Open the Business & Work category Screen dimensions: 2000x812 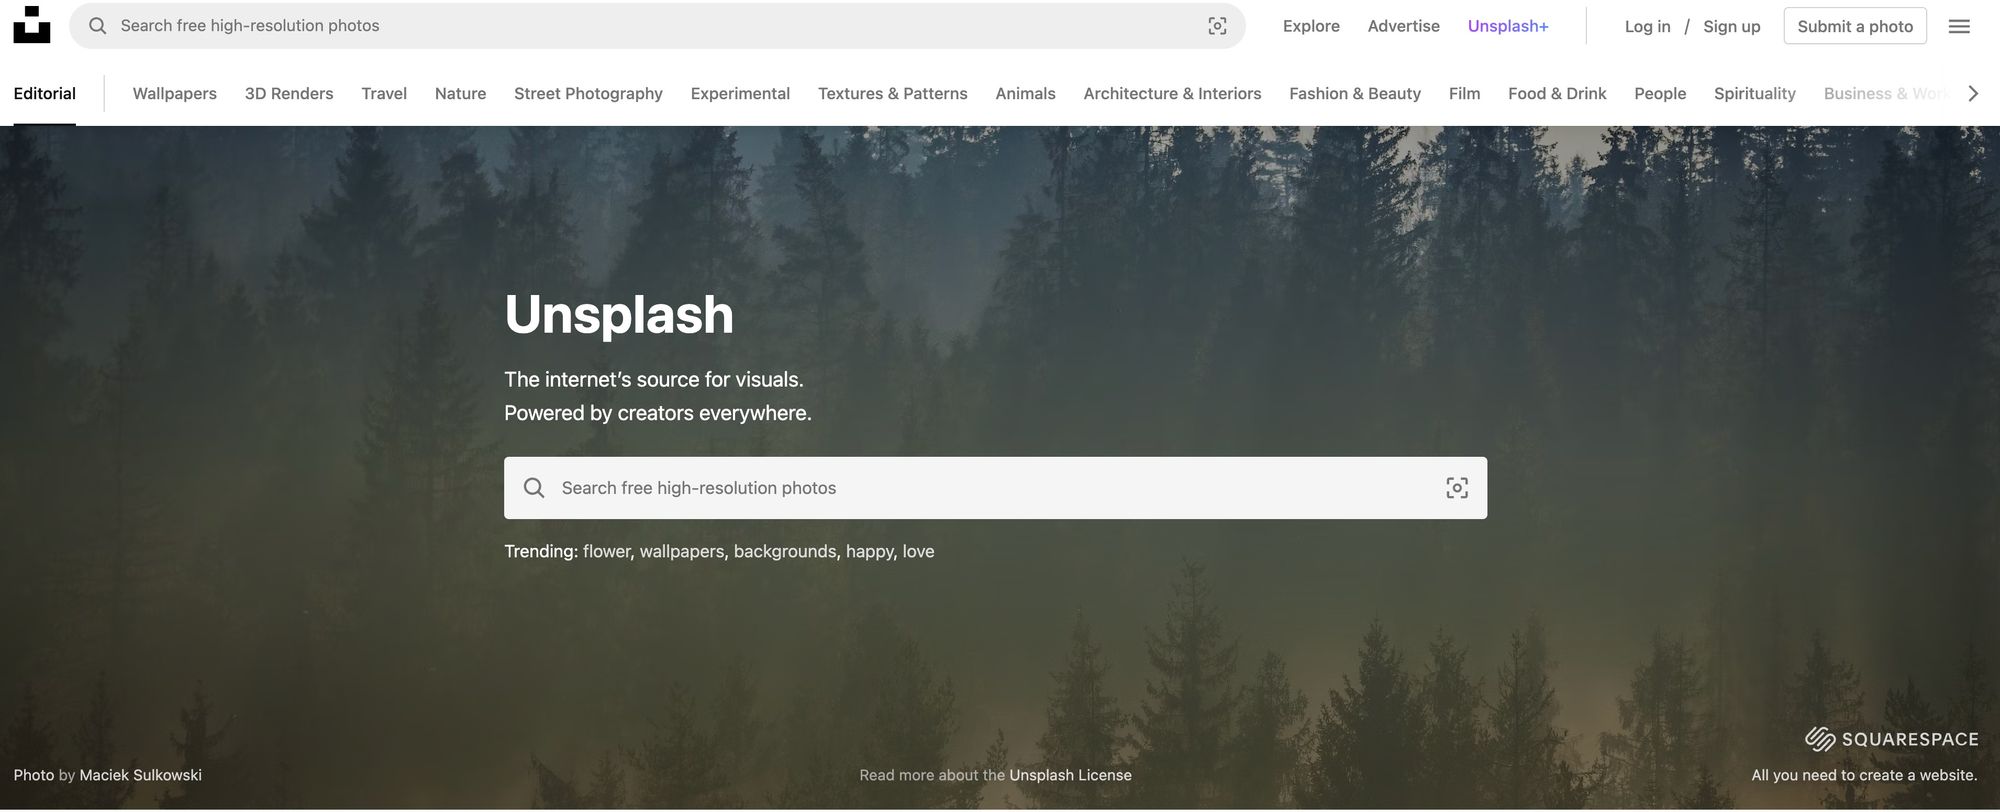1886,93
